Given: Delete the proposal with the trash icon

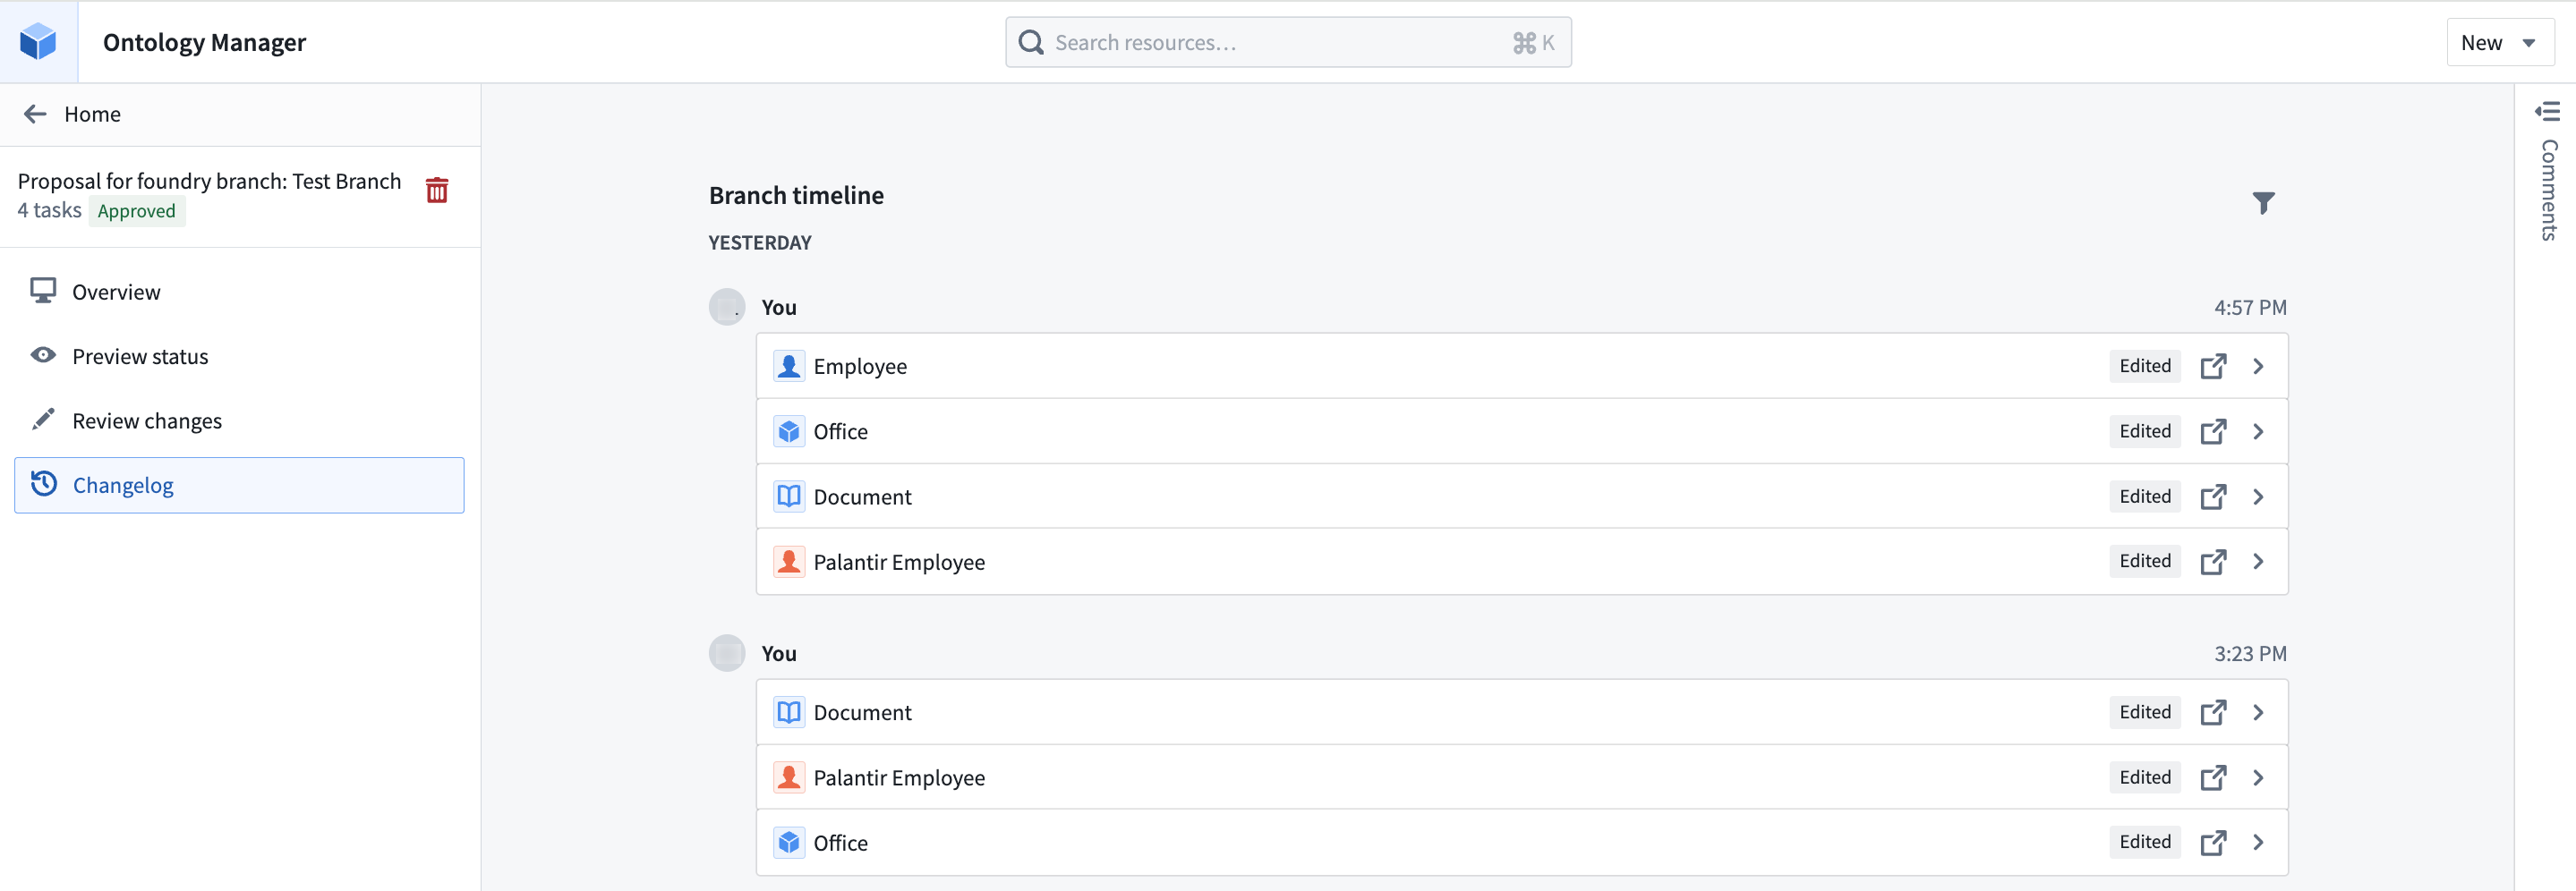Looking at the screenshot, I should click(x=437, y=190).
